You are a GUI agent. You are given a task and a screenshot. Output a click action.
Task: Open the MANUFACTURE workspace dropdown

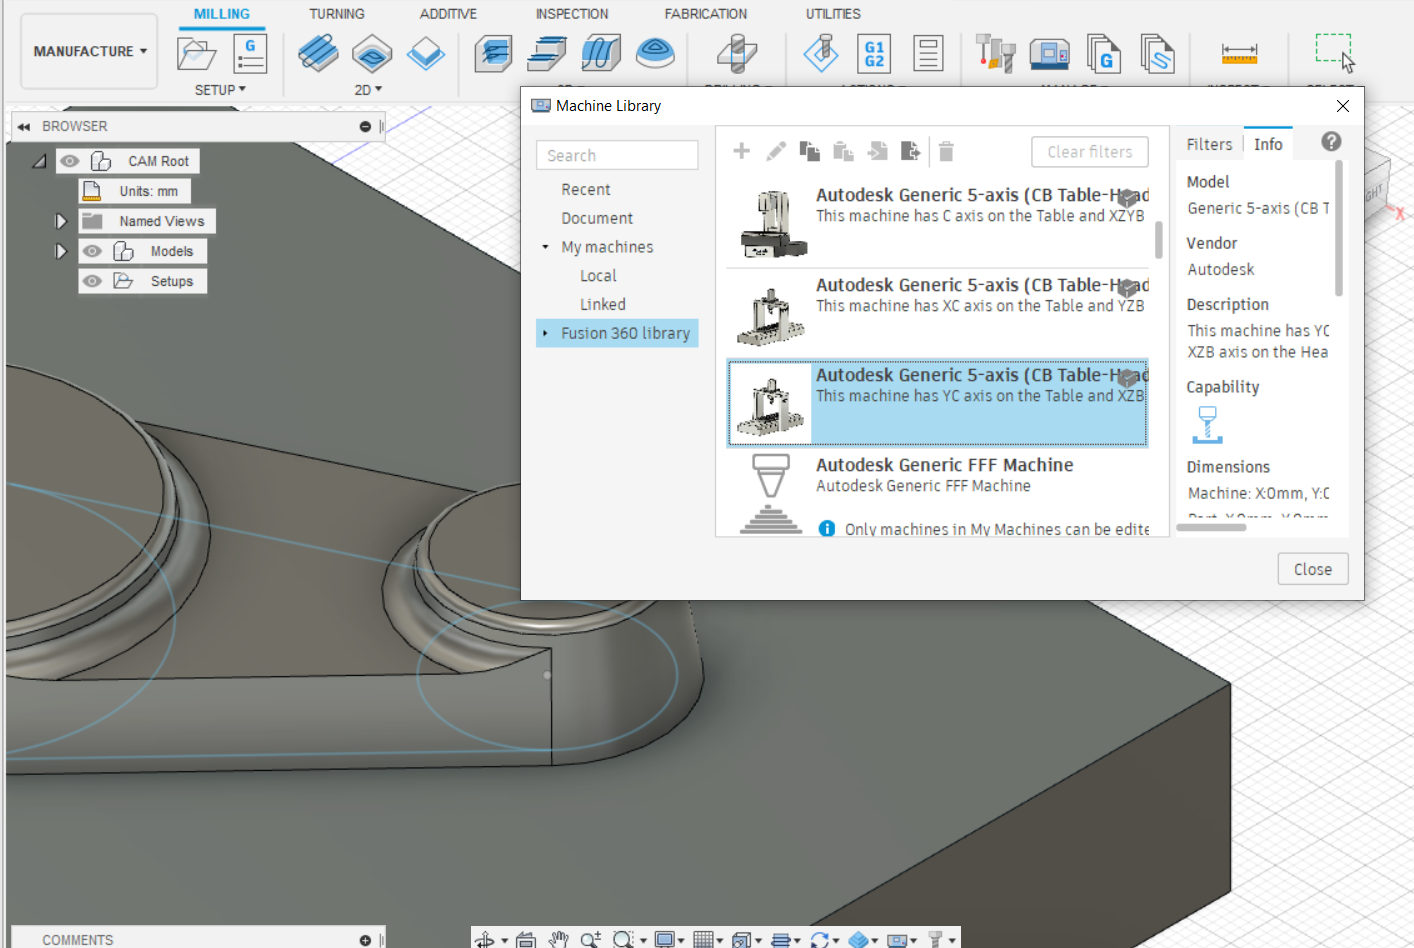90,51
